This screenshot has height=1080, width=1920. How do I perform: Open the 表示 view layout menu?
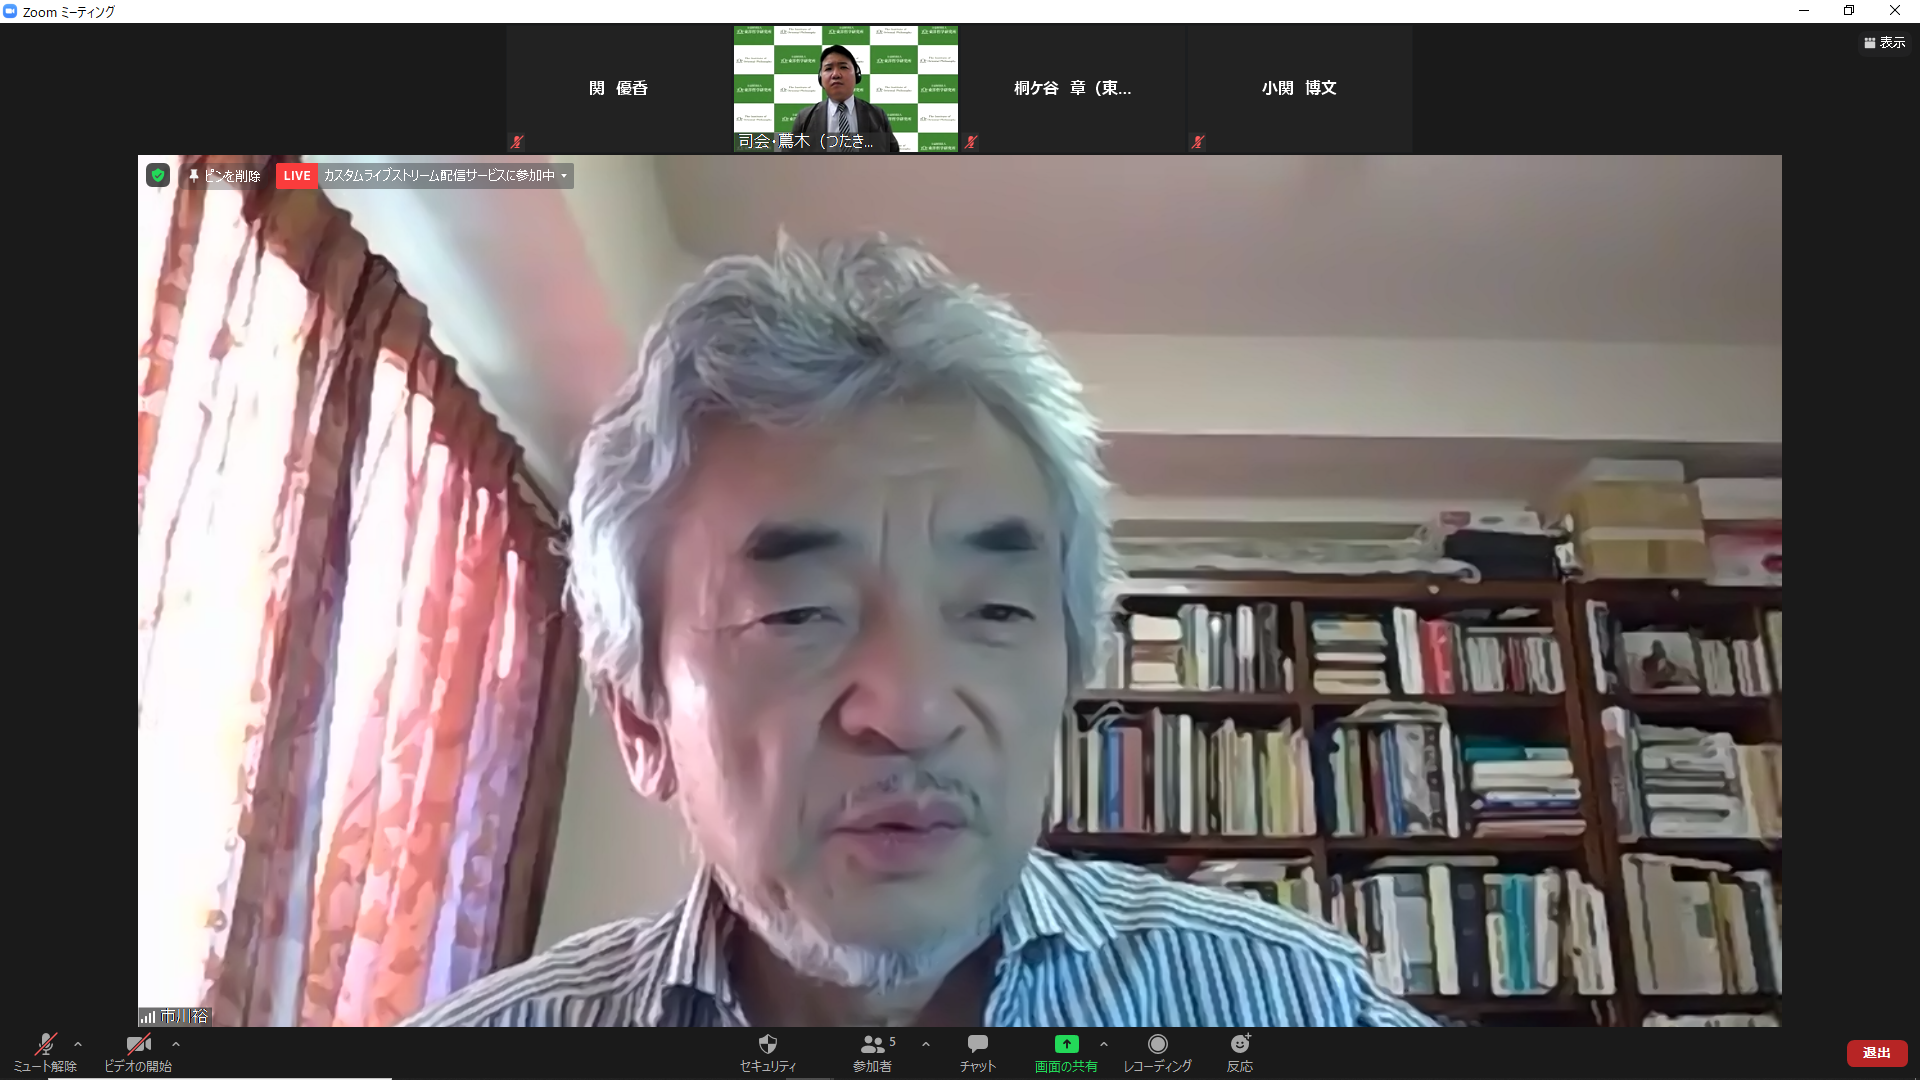coord(1885,42)
